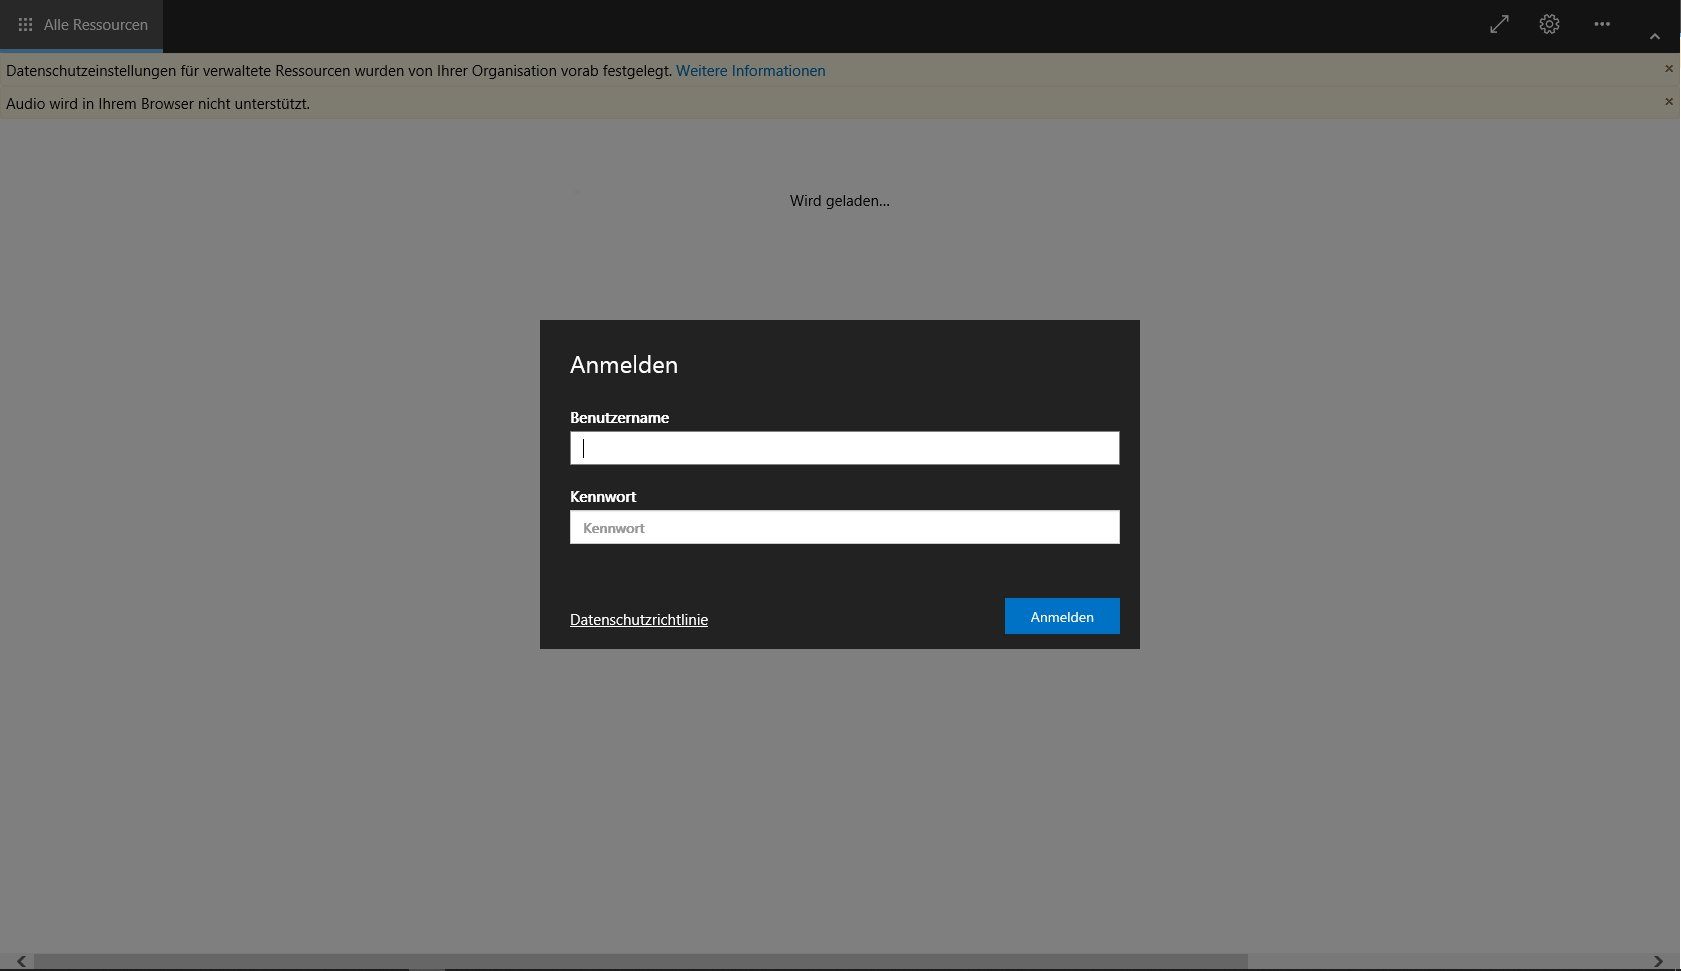Click the blue Anmelden button
Screen dimensions: 1681x971
tap(1062, 616)
